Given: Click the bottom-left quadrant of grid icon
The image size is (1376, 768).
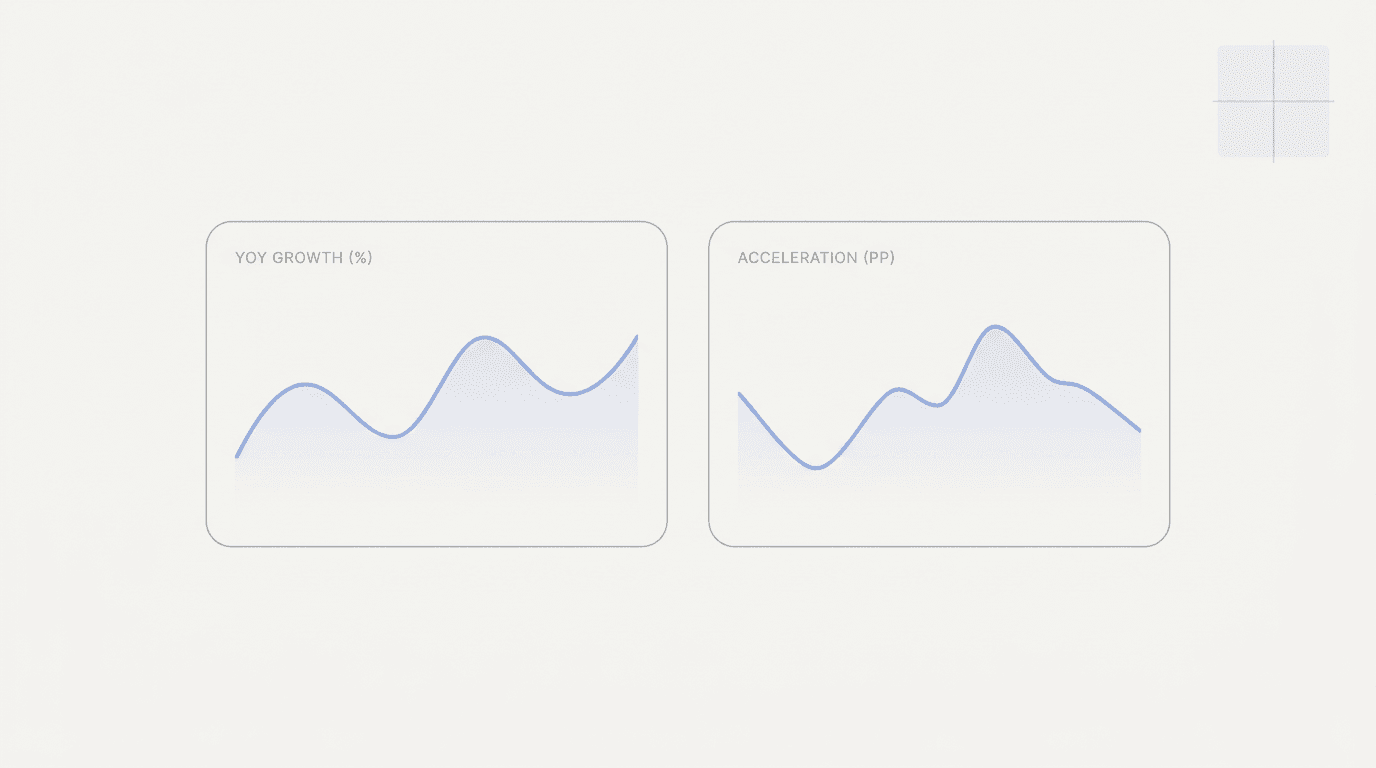Looking at the screenshot, I should 1245,130.
